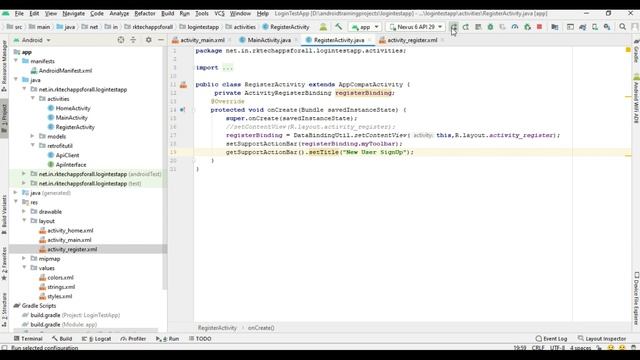Expand the models package
640x360 pixels.
(x=33, y=136)
